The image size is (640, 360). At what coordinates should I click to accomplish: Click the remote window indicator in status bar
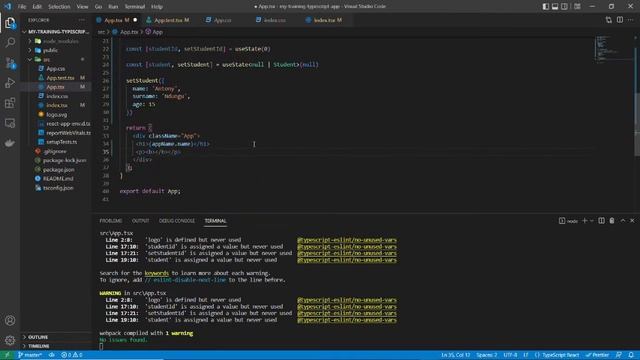(x=7, y=355)
